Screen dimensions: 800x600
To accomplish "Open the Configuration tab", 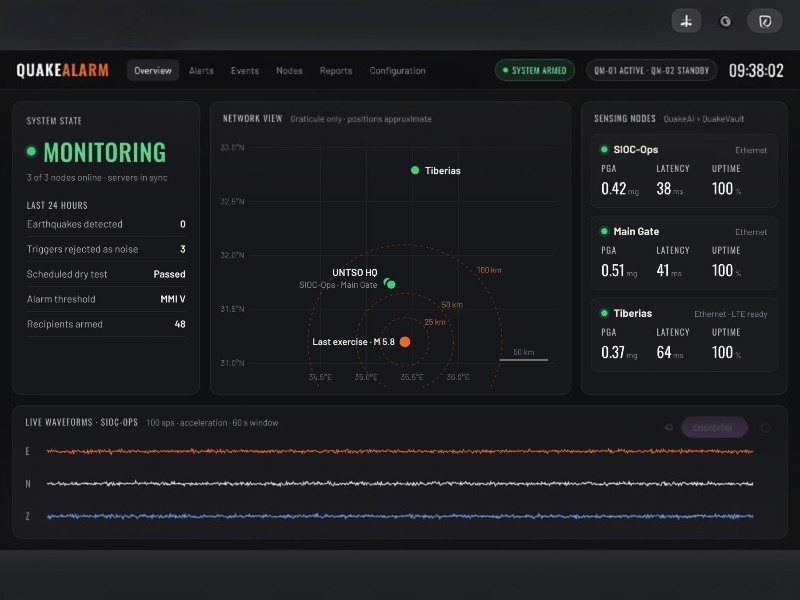I will coord(397,70).
